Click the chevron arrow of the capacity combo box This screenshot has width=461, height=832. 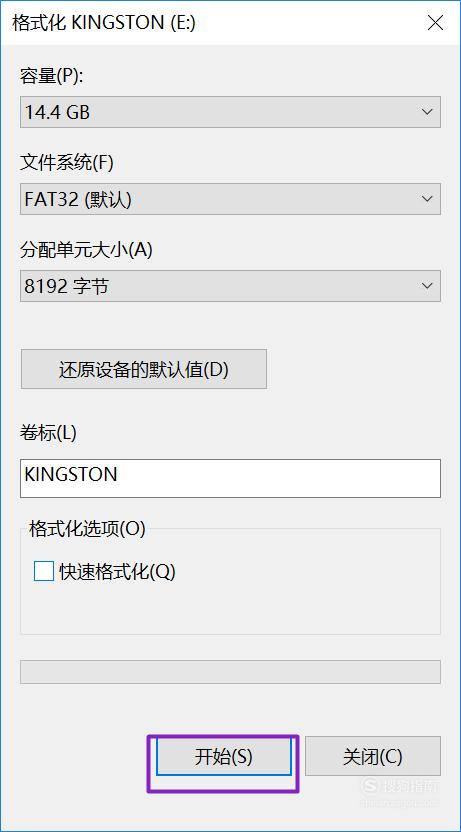(x=427, y=112)
